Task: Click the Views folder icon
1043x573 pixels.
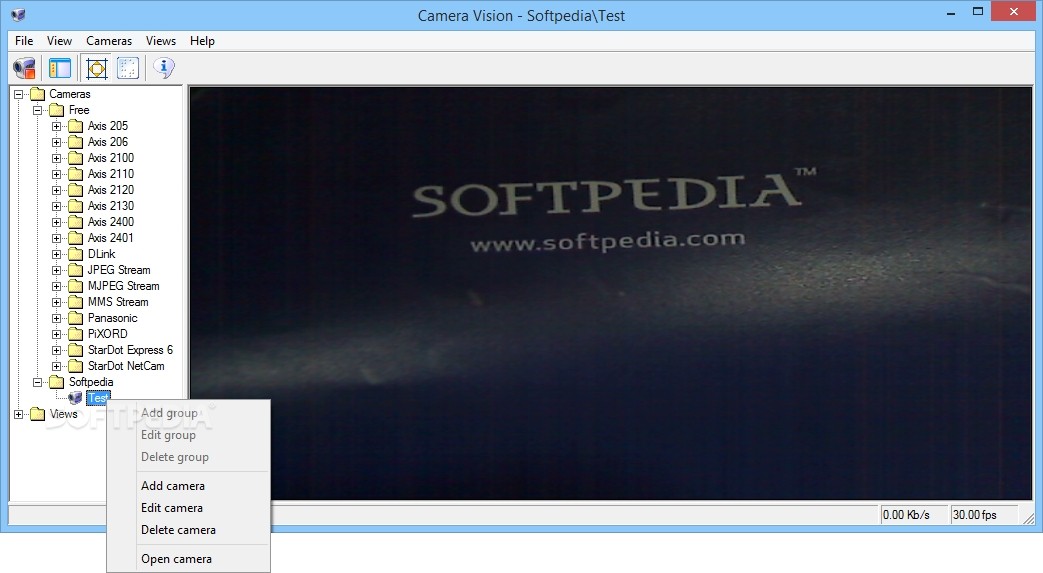Action: click(38, 414)
